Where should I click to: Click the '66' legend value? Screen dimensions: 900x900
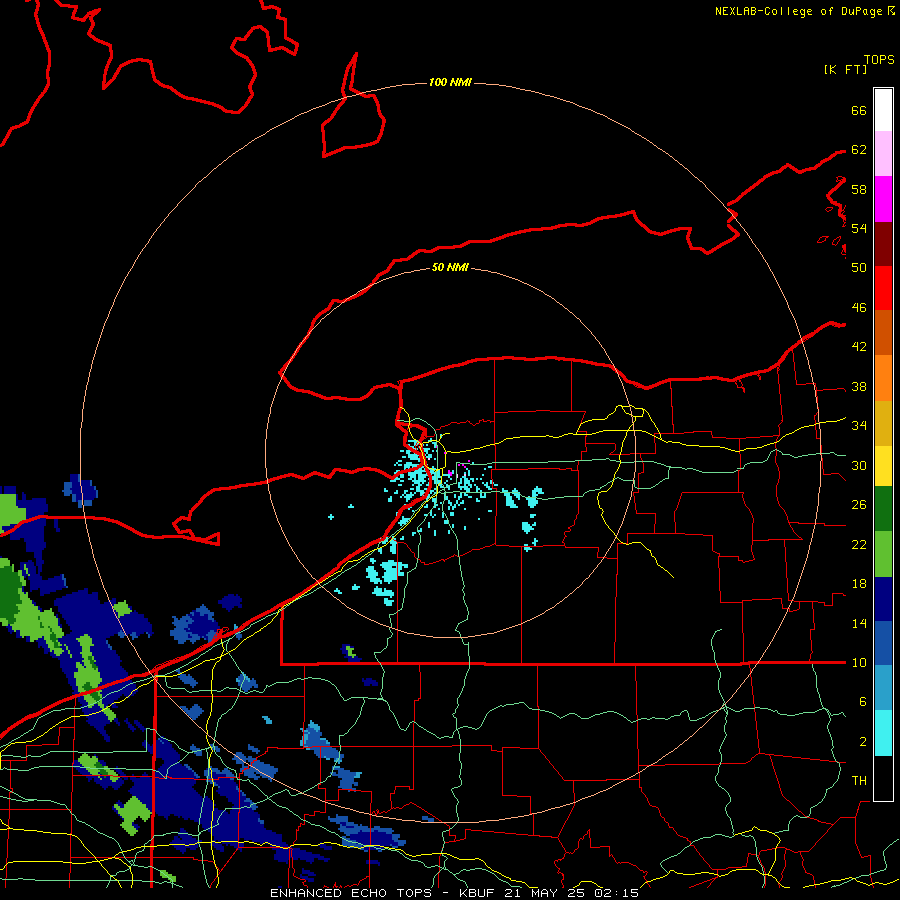[x=859, y=110]
